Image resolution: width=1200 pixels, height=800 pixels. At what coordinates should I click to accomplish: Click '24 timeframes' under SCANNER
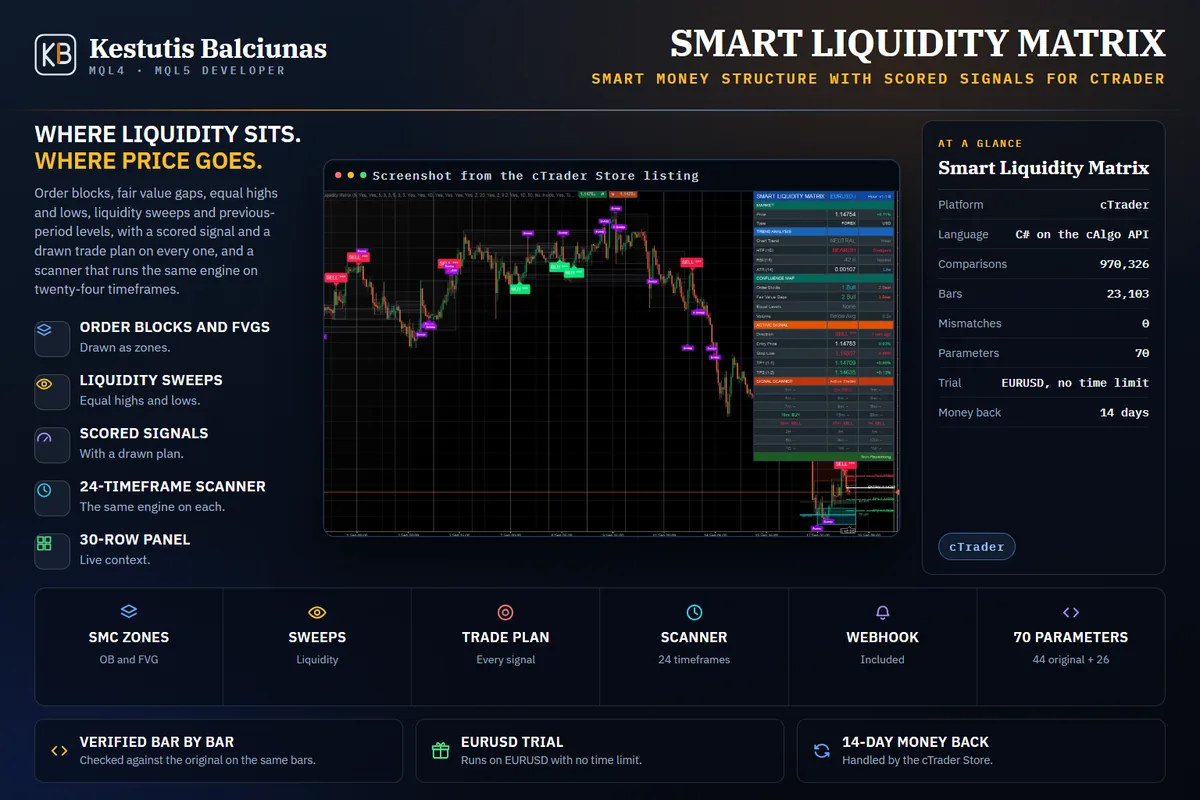694,660
